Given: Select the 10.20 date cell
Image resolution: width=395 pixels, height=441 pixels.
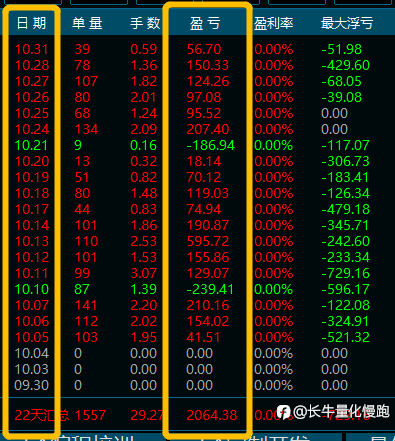Looking at the screenshot, I should [x=32, y=161].
